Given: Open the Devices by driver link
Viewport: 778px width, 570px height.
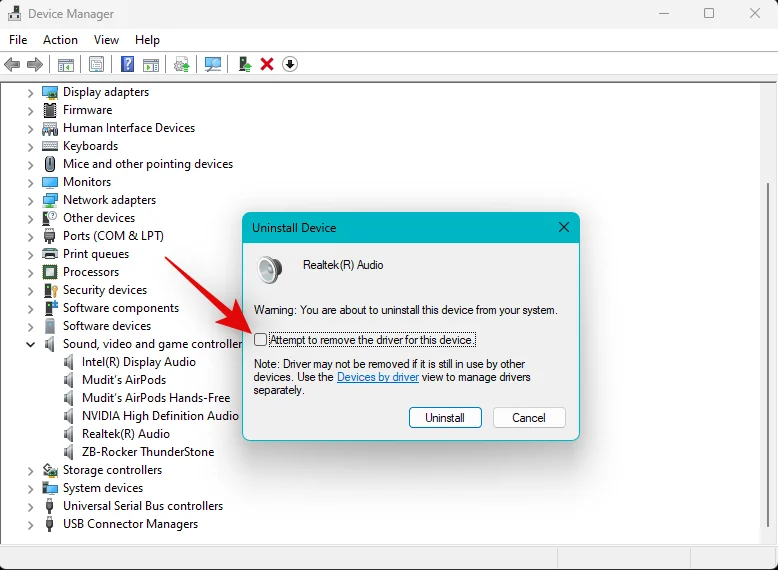Looking at the screenshot, I should (377, 377).
